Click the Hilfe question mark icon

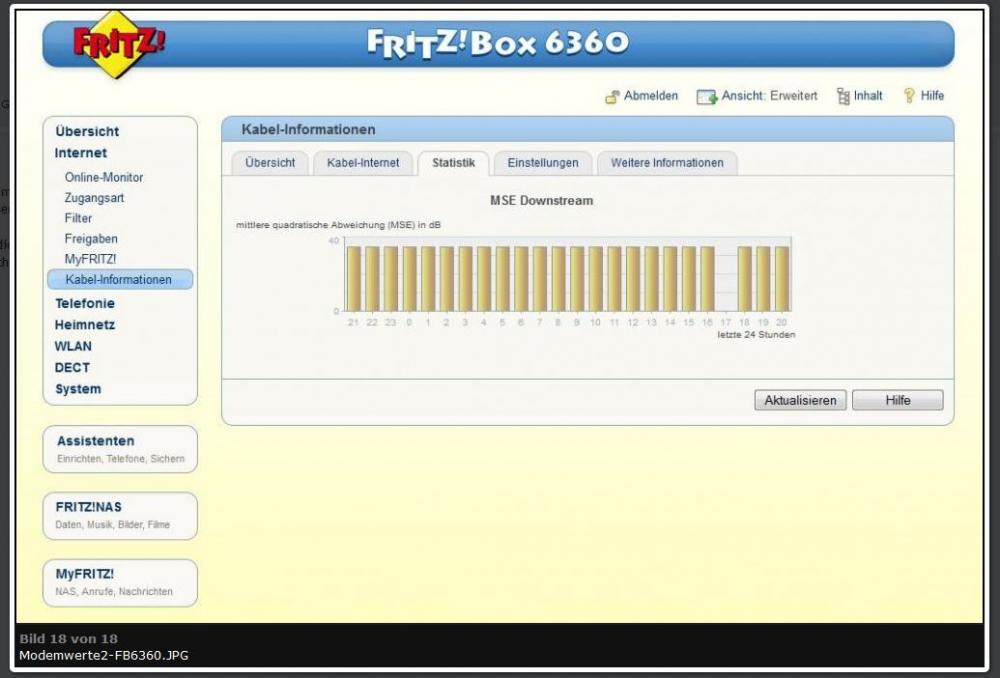[x=909, y=97]
